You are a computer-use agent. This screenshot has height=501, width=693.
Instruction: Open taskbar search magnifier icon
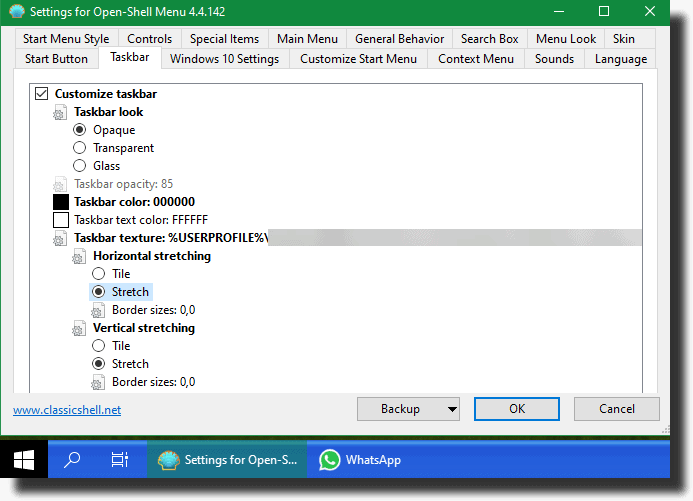point(72,459)
